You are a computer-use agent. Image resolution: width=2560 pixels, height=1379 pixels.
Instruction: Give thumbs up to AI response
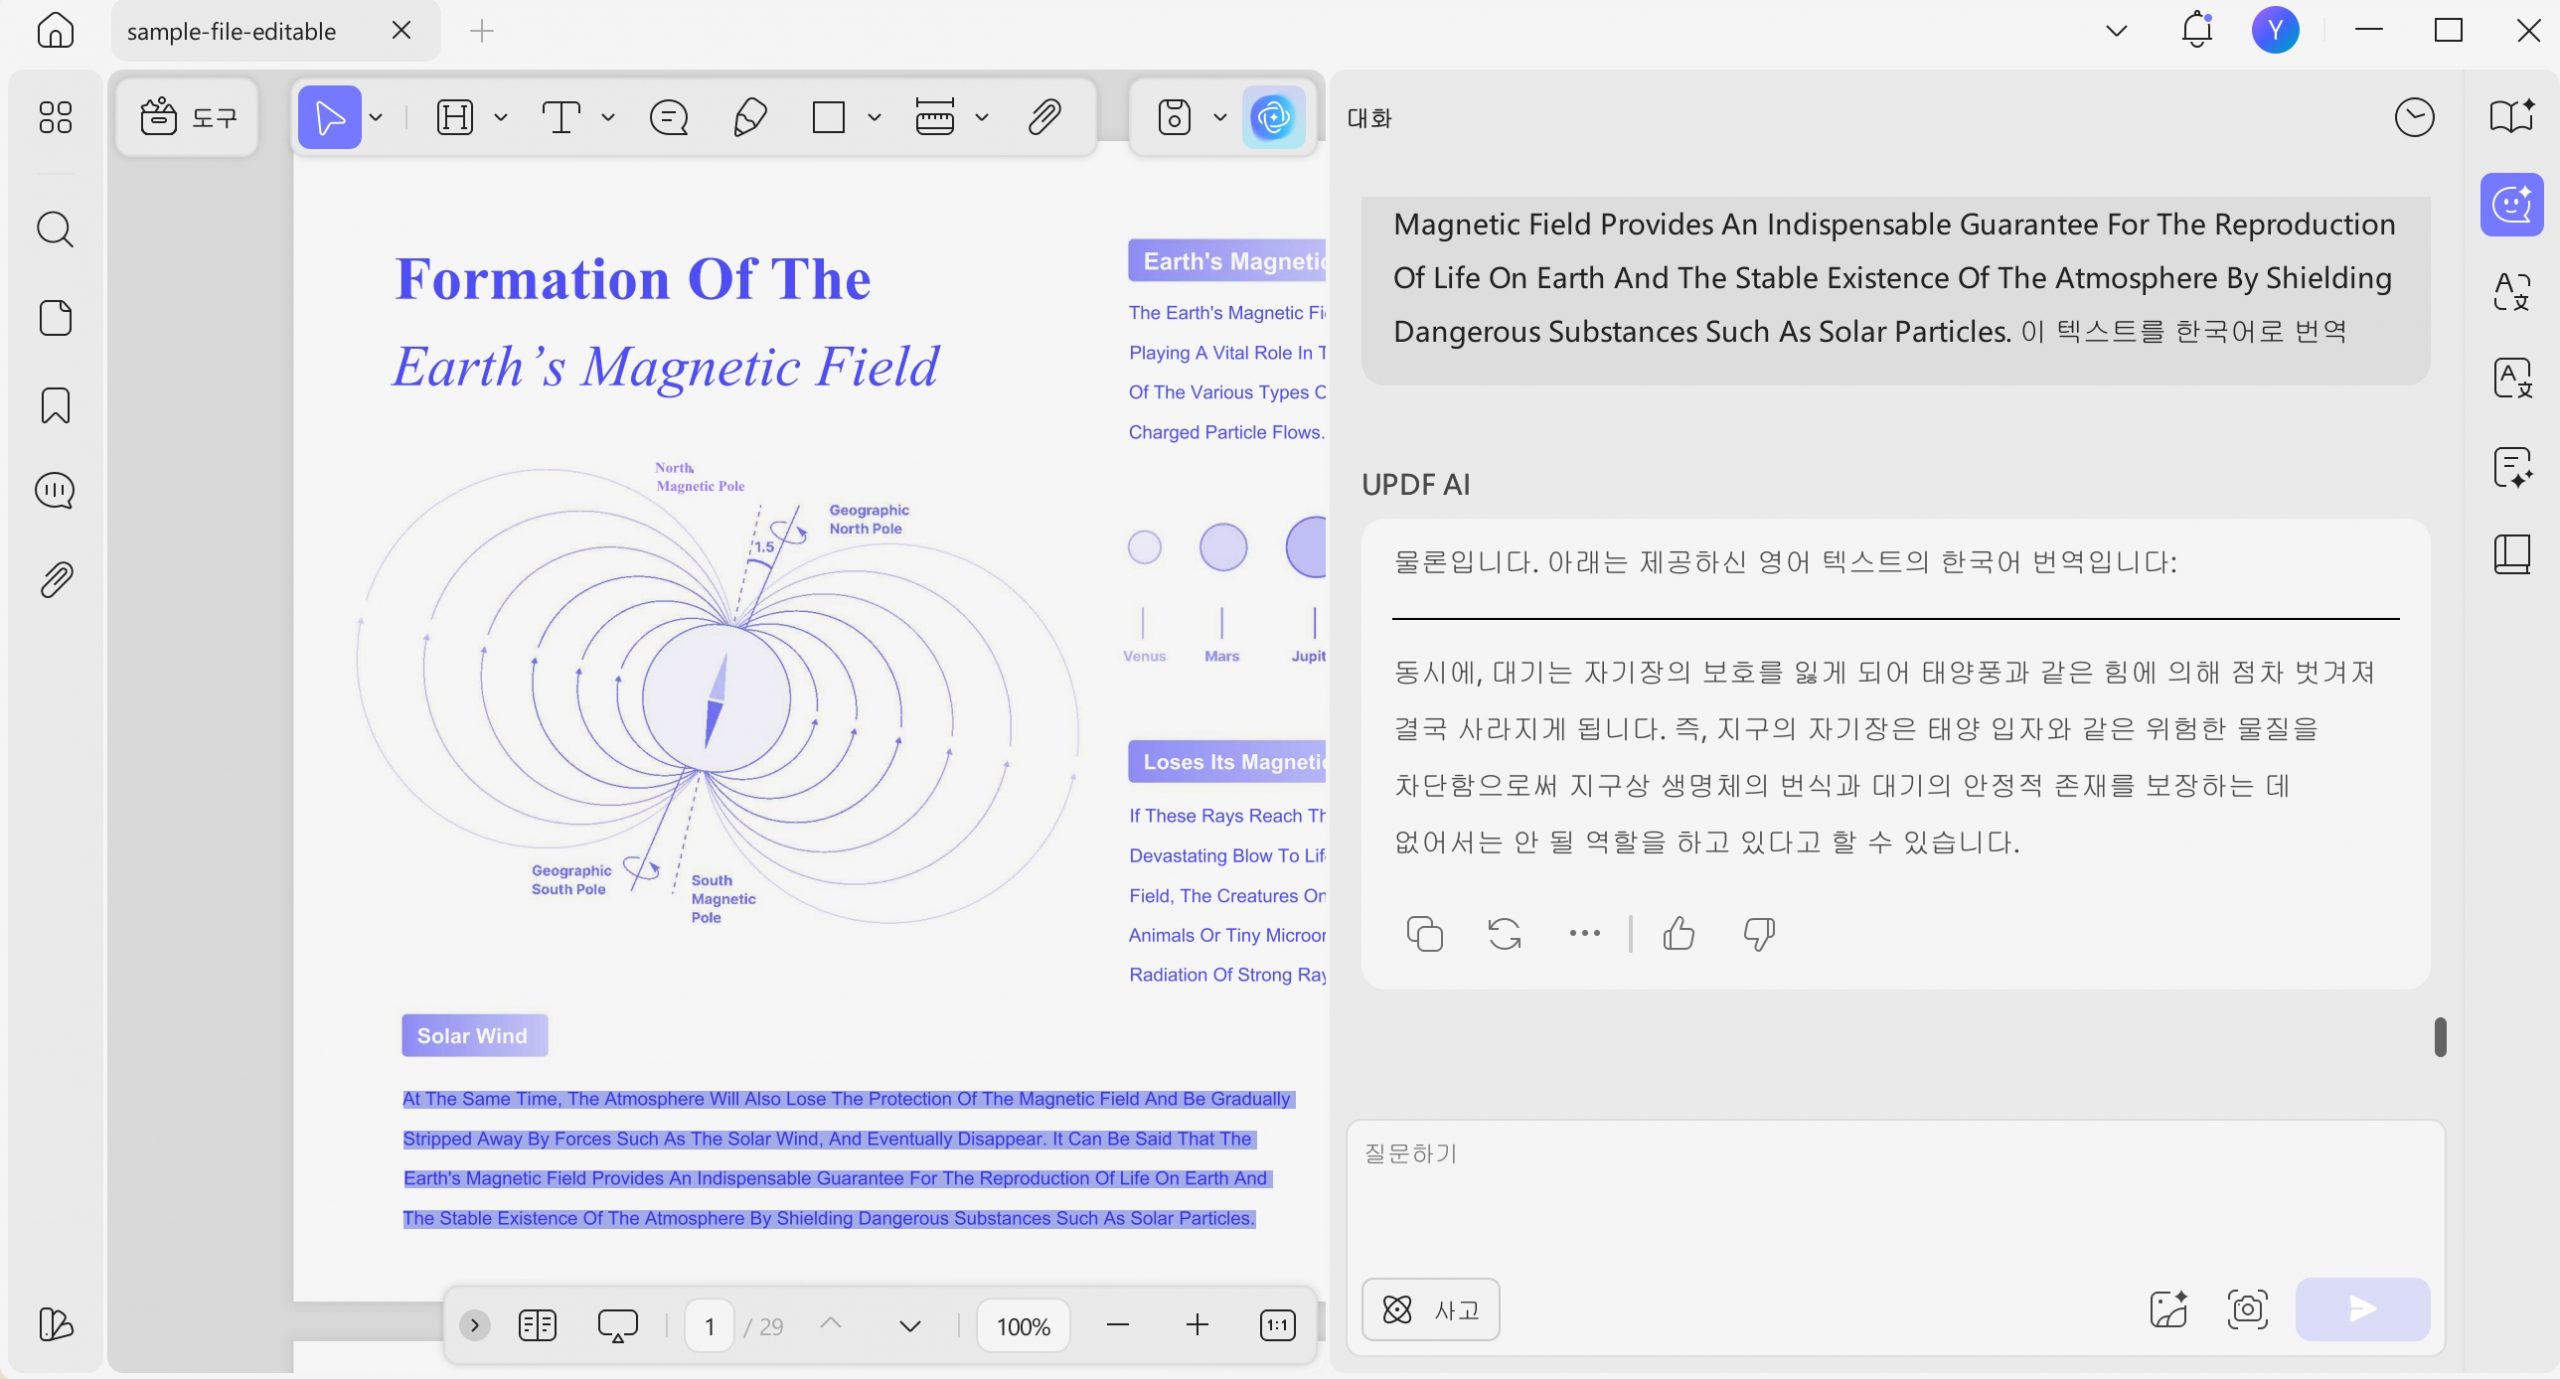tap(1678, 933)
